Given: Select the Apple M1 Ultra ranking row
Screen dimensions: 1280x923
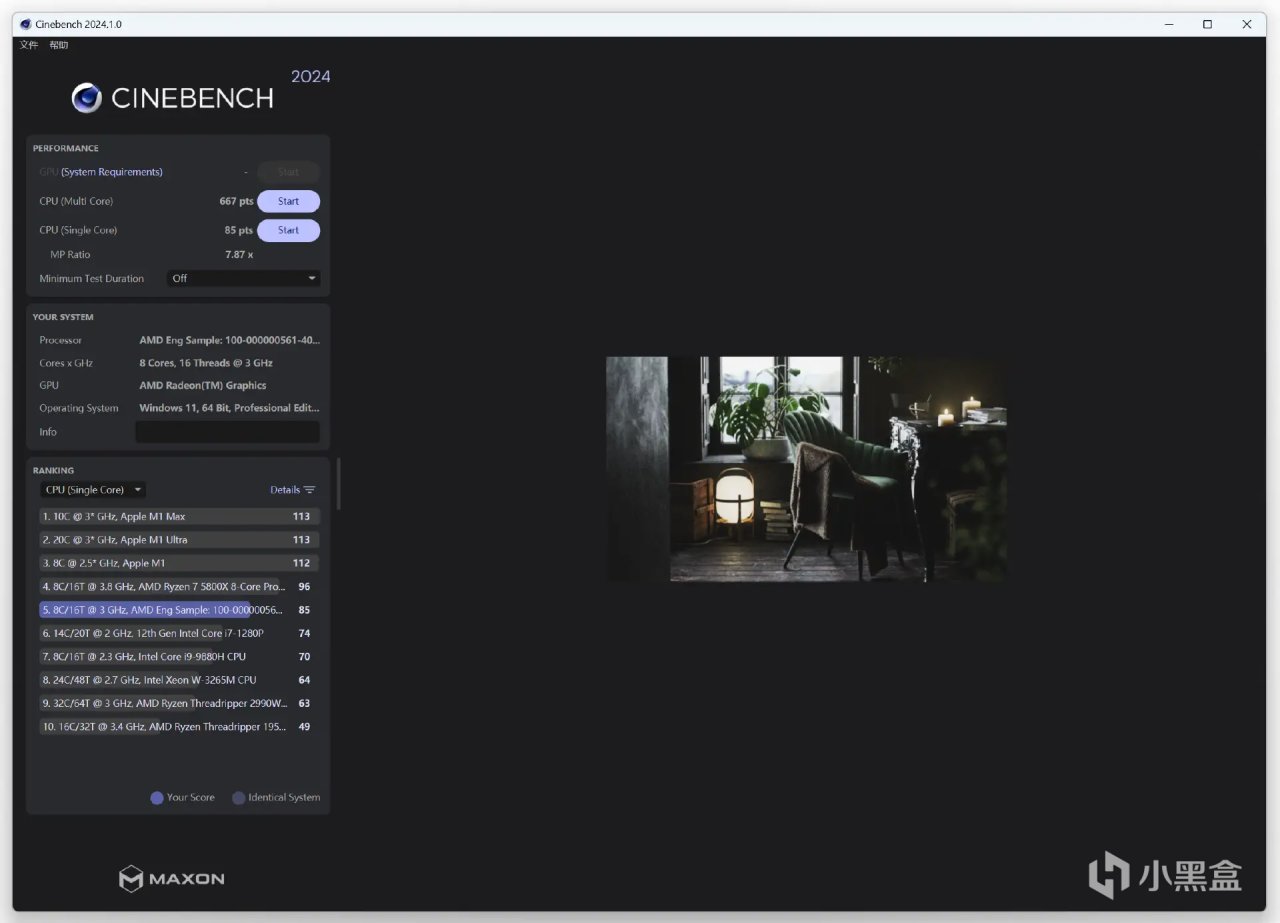Looking at the screenshot, I should tap(179, 540).
